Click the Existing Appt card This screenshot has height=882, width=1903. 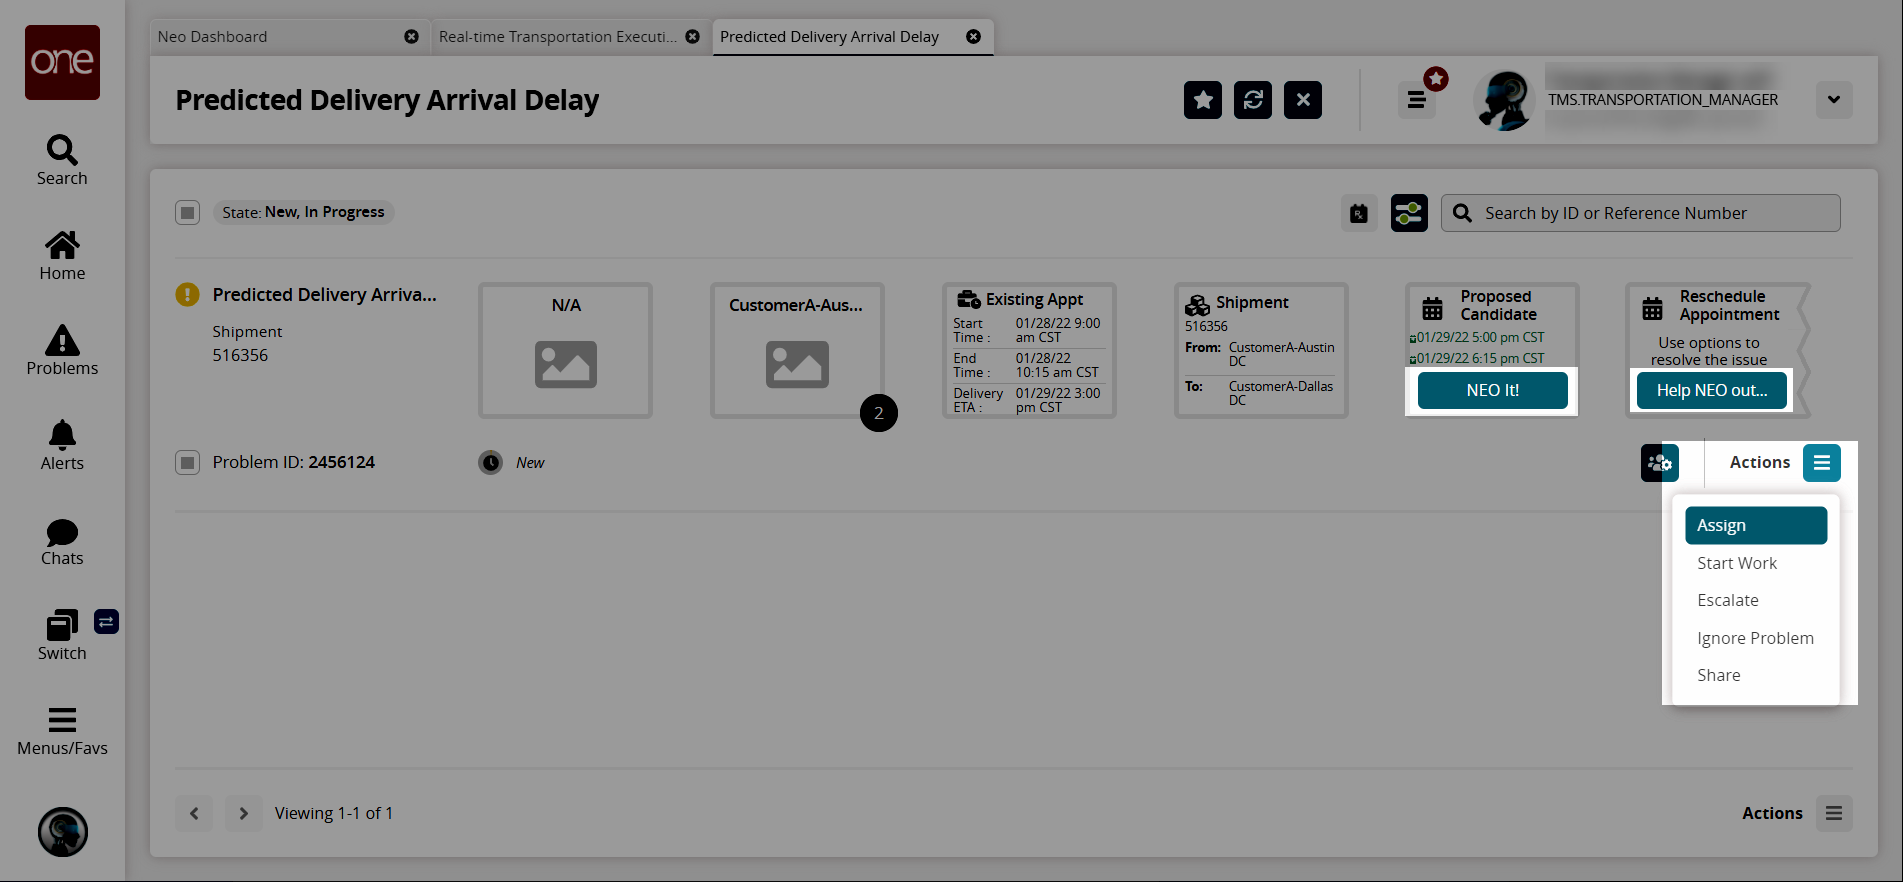pyautogui.click(x=1029, y=350)
